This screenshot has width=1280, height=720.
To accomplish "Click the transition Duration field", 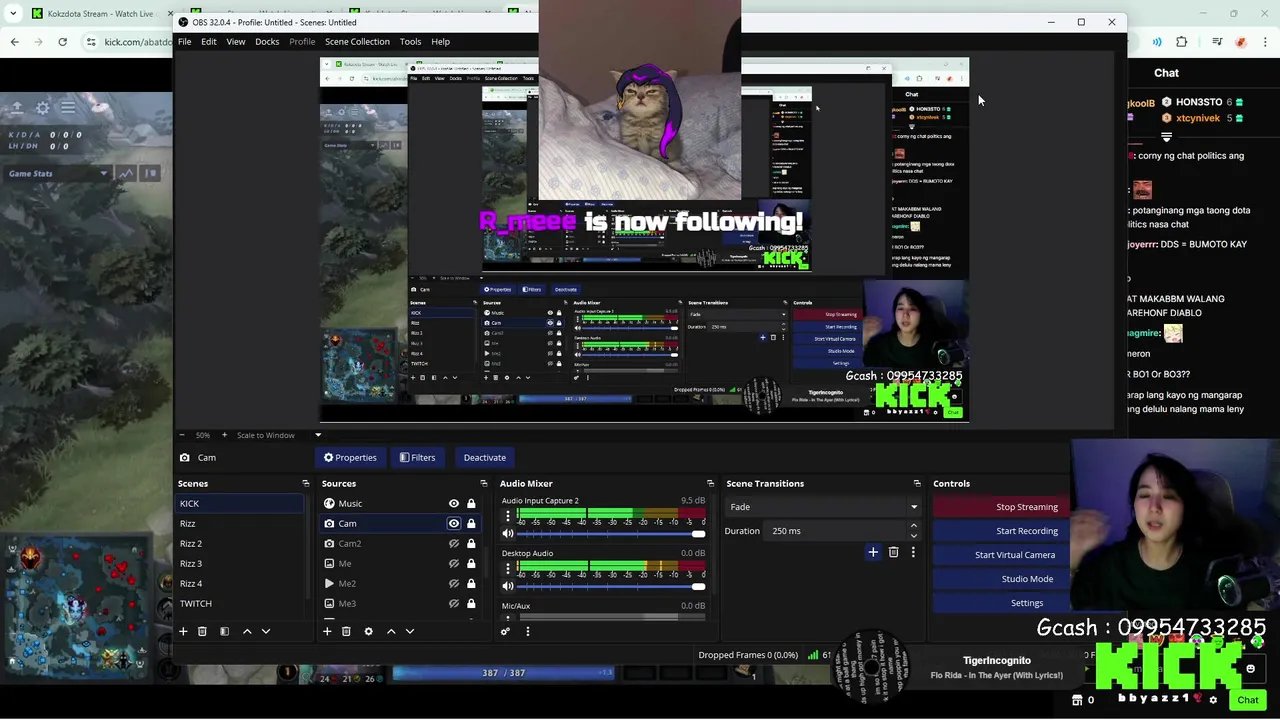I will tap(838, 531).
